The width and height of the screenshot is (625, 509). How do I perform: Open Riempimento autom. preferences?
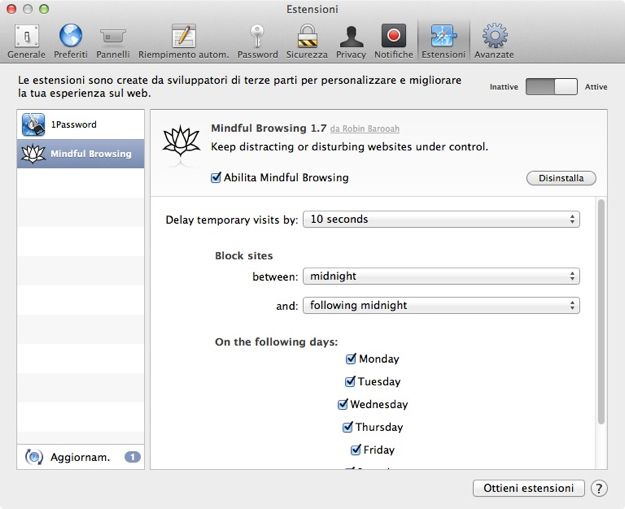pyautogui.click(x=183, y=41)
